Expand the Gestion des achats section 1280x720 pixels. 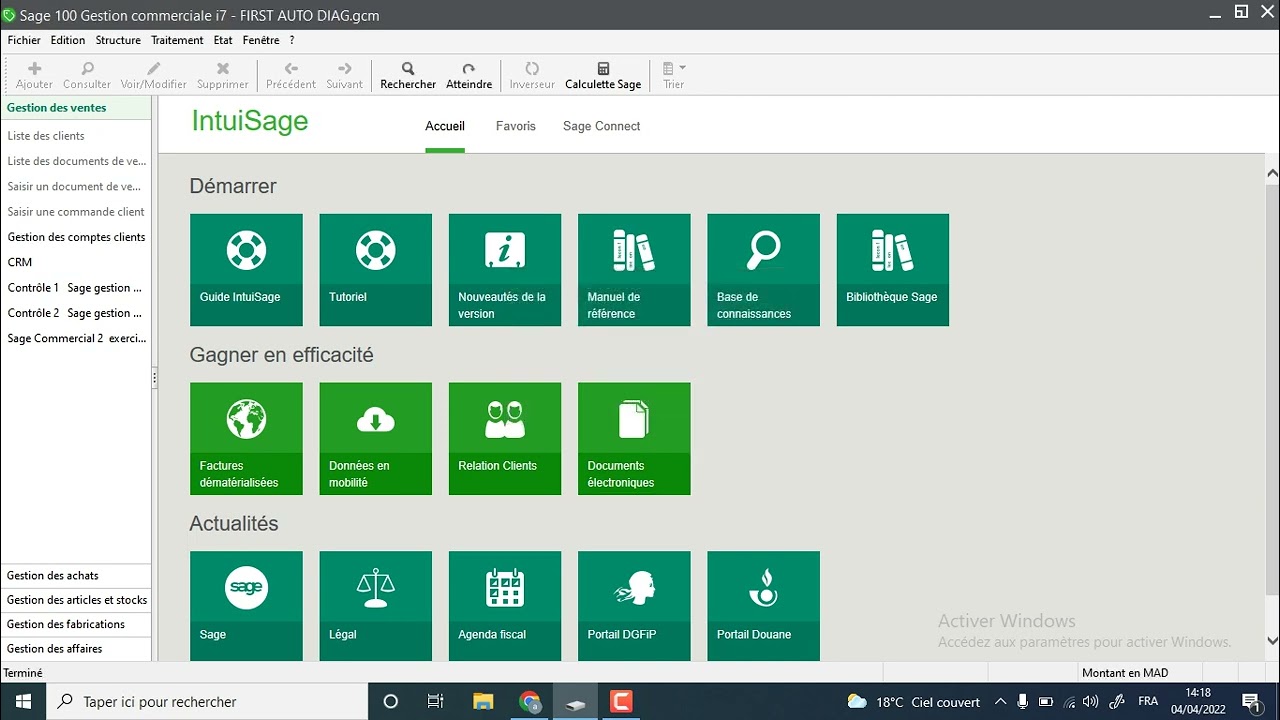coord(76,575)
